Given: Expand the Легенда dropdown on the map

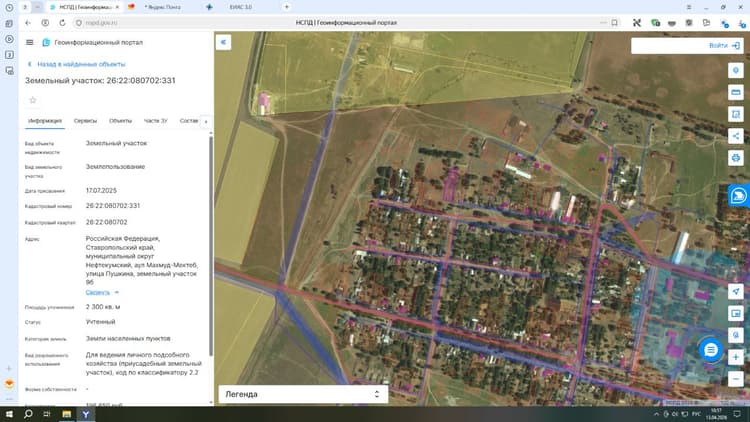Looking at the screenshot, I should point(303,394).
